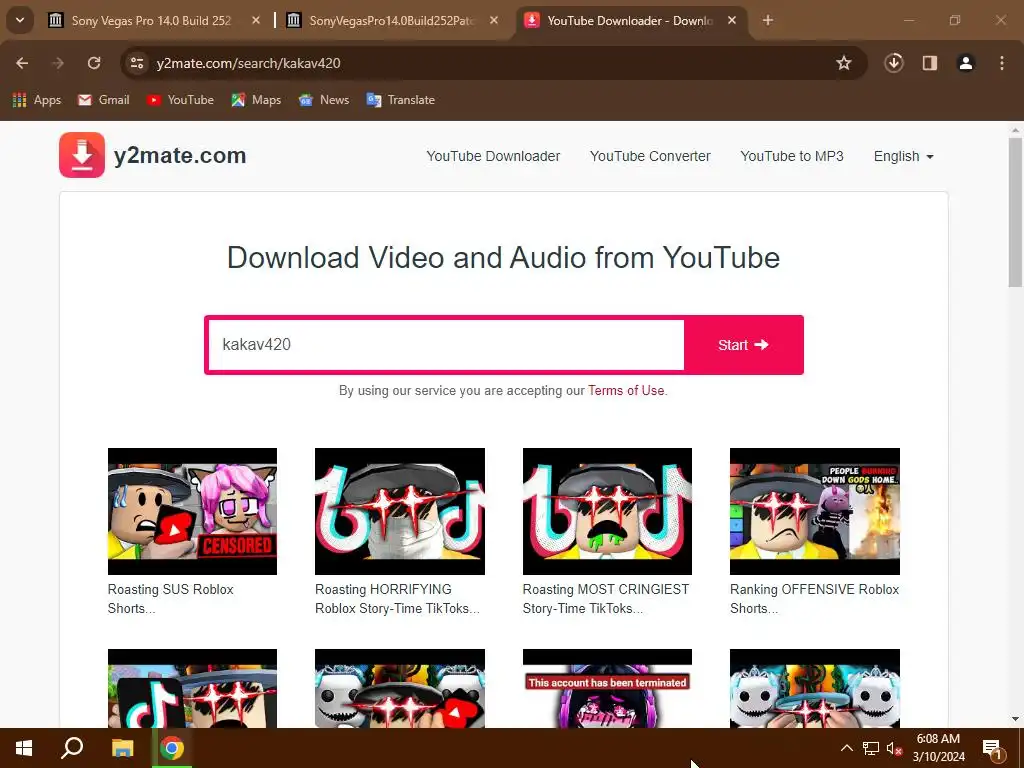Open 'This account has been terminated' thumbnail
Screen dimensions: 1024x768
tap(607, 688)
